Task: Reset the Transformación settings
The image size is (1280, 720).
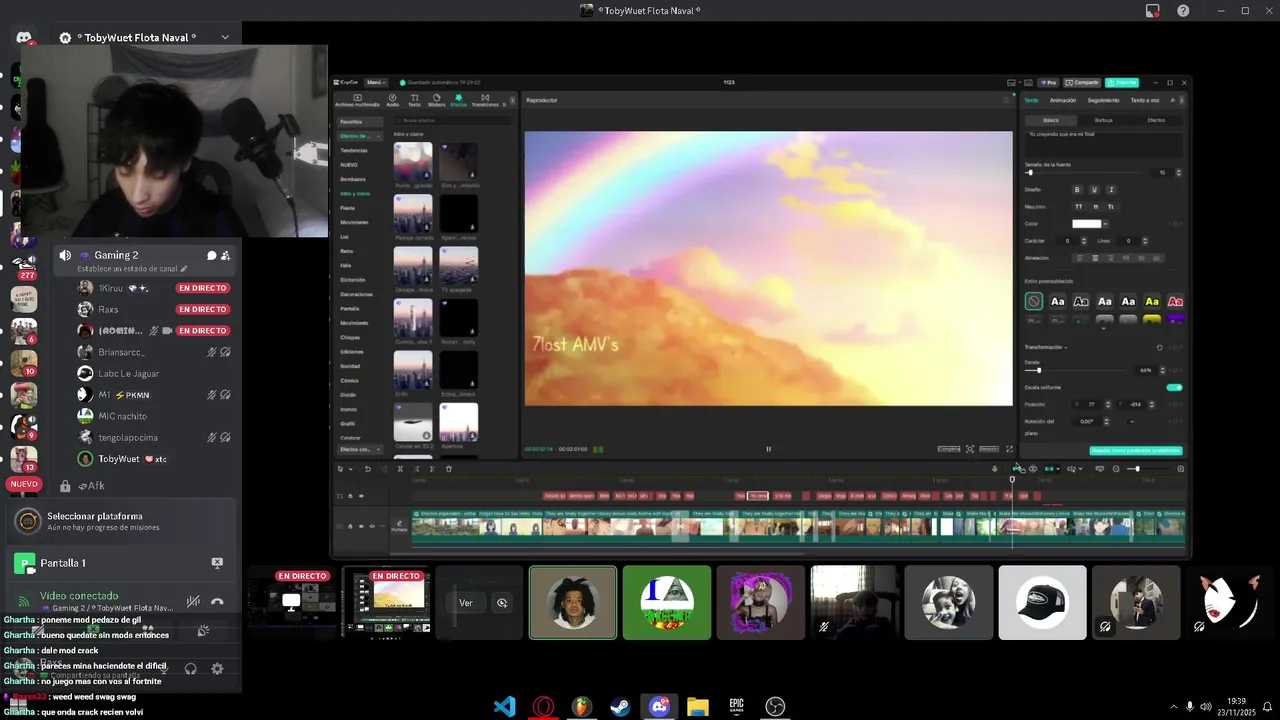Action: (1159, 347)
